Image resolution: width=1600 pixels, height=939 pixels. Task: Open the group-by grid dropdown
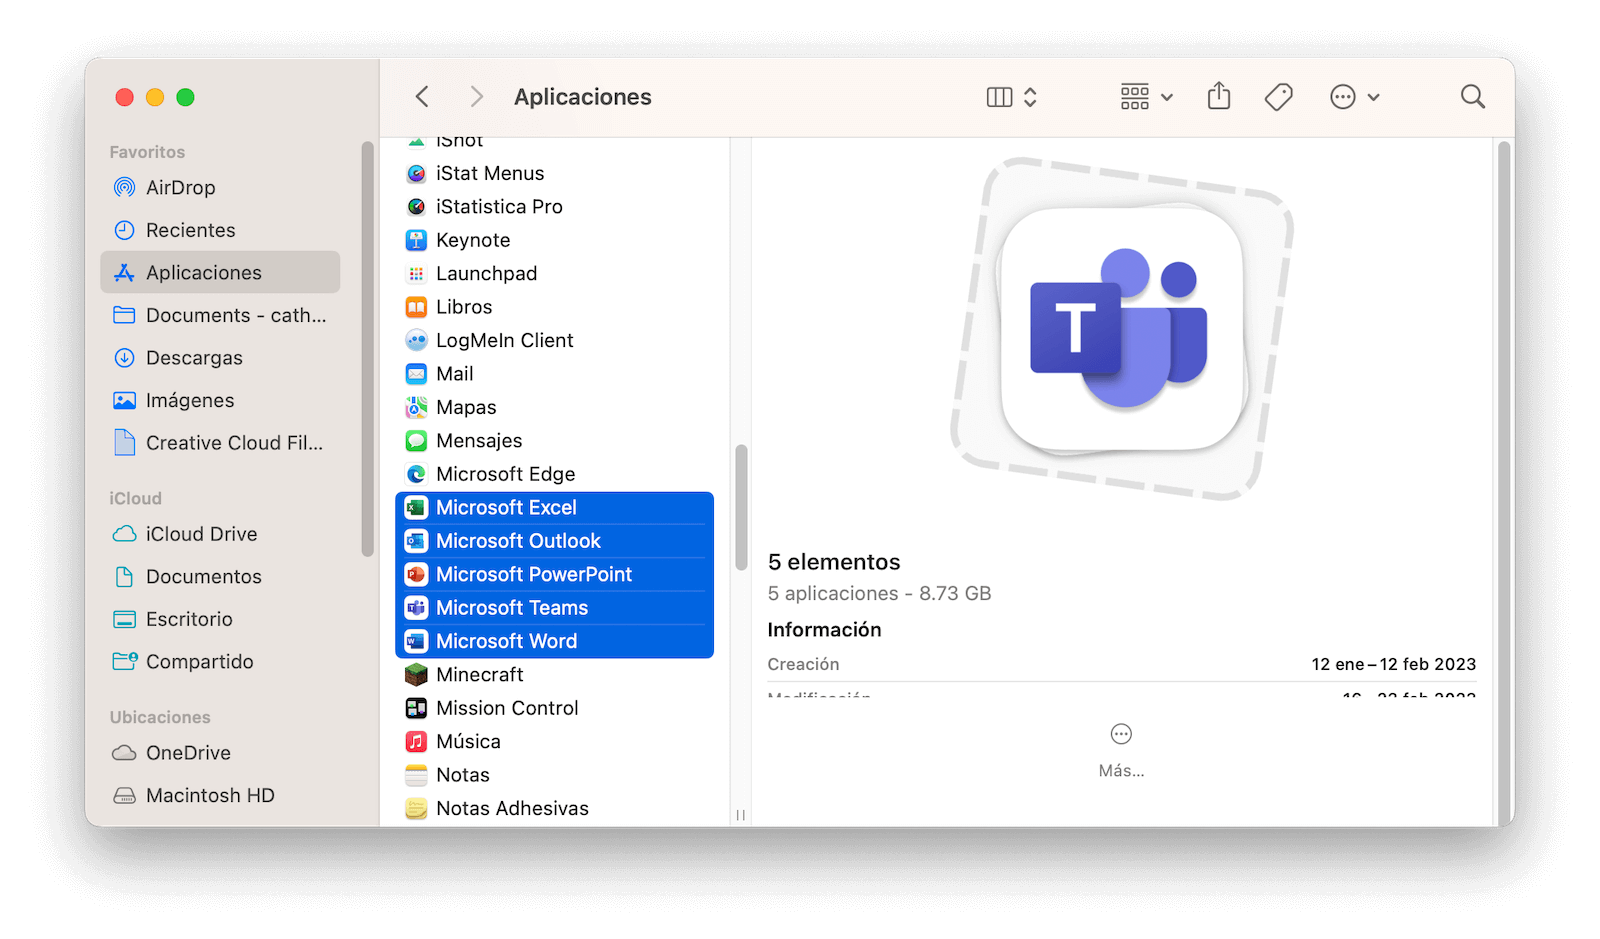pyautogui.click(x=1146, y=97)
